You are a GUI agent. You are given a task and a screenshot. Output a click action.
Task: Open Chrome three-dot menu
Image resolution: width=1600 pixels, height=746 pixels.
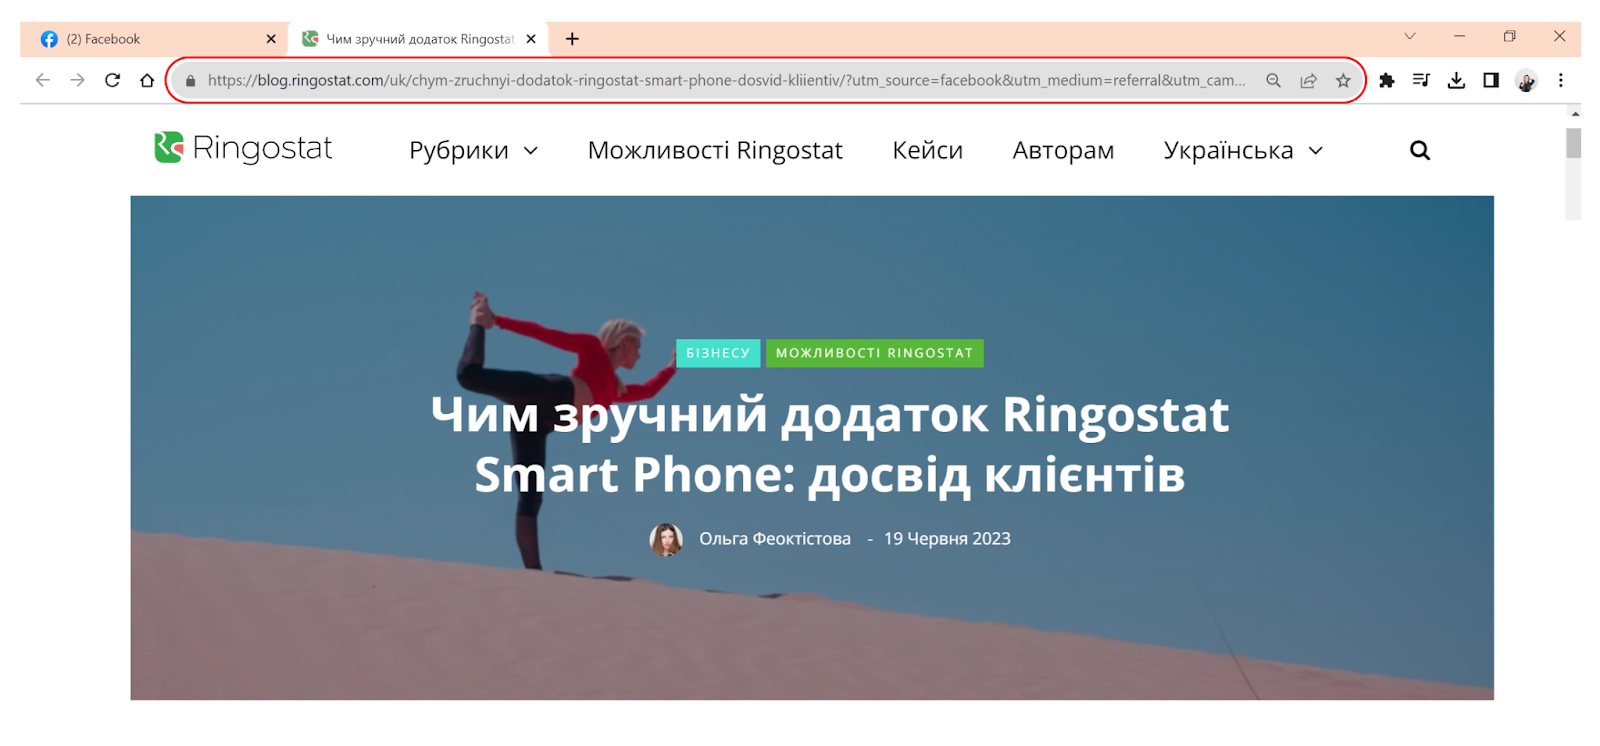tap(1560, 80)
